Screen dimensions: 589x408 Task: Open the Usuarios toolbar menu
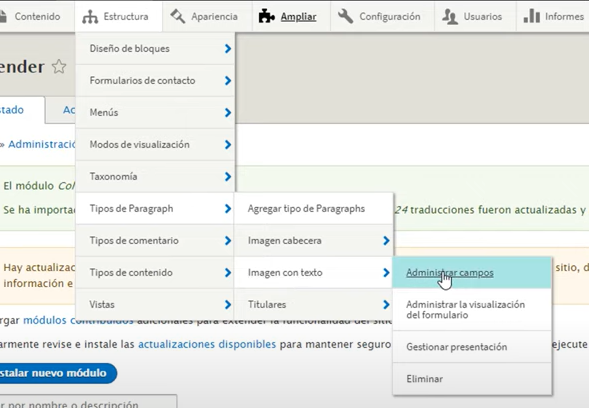[482, 17]
